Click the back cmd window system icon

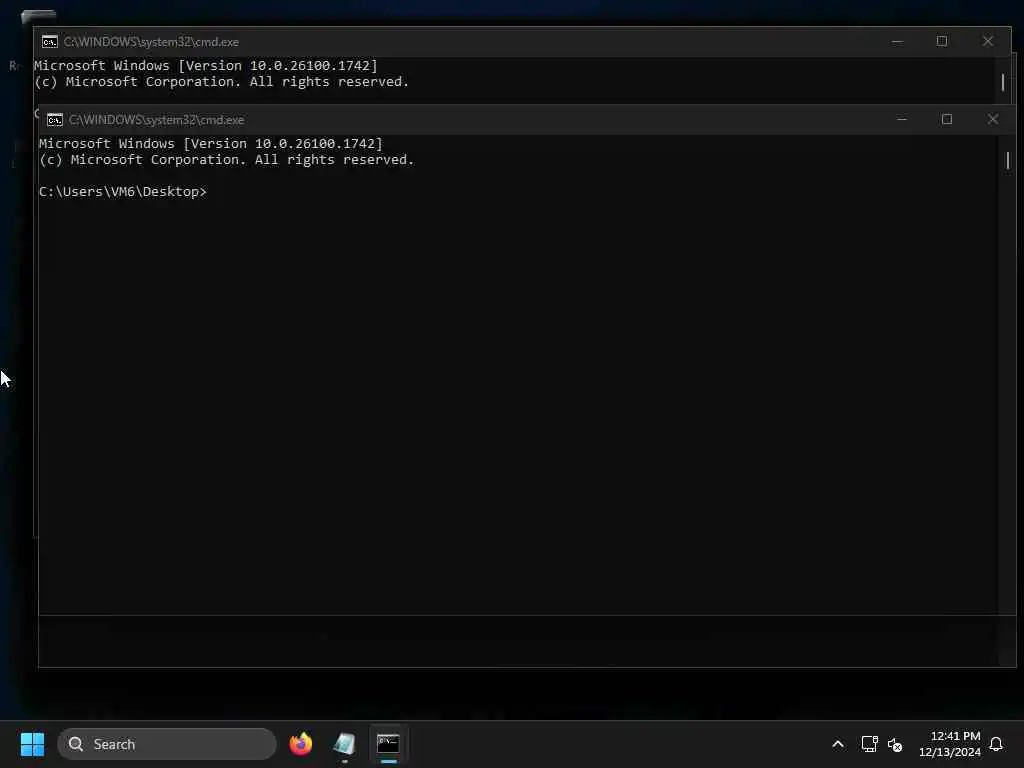[x=50, y=42]
